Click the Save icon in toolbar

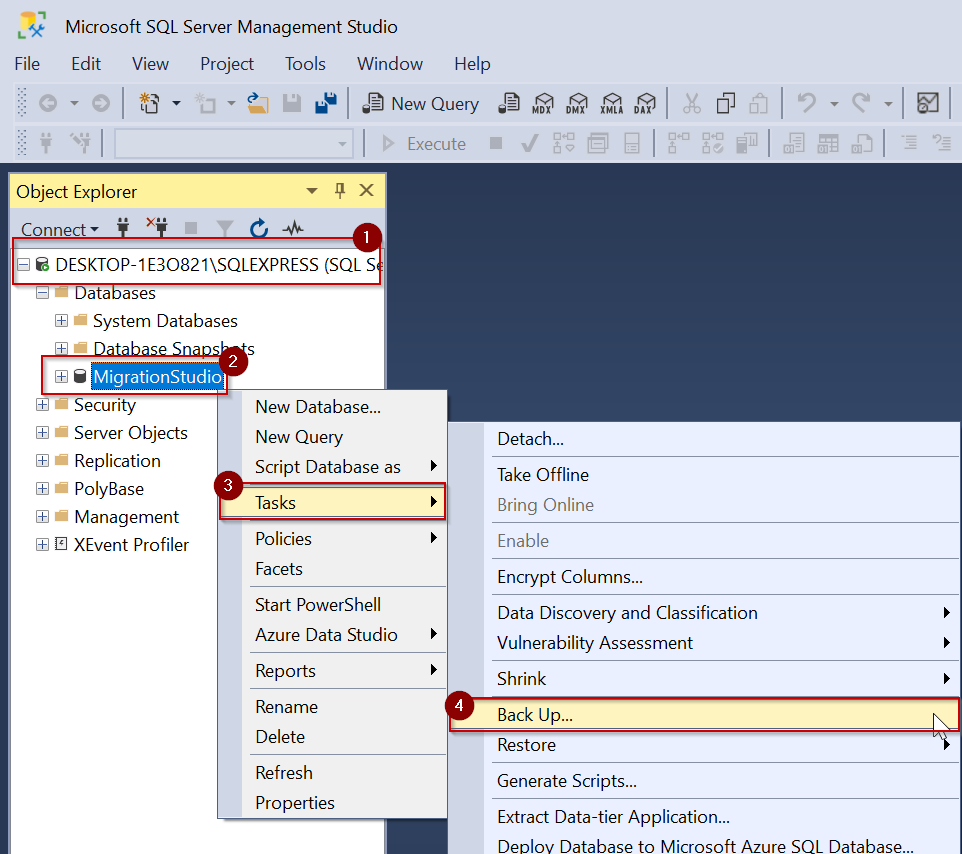(291, 103)
